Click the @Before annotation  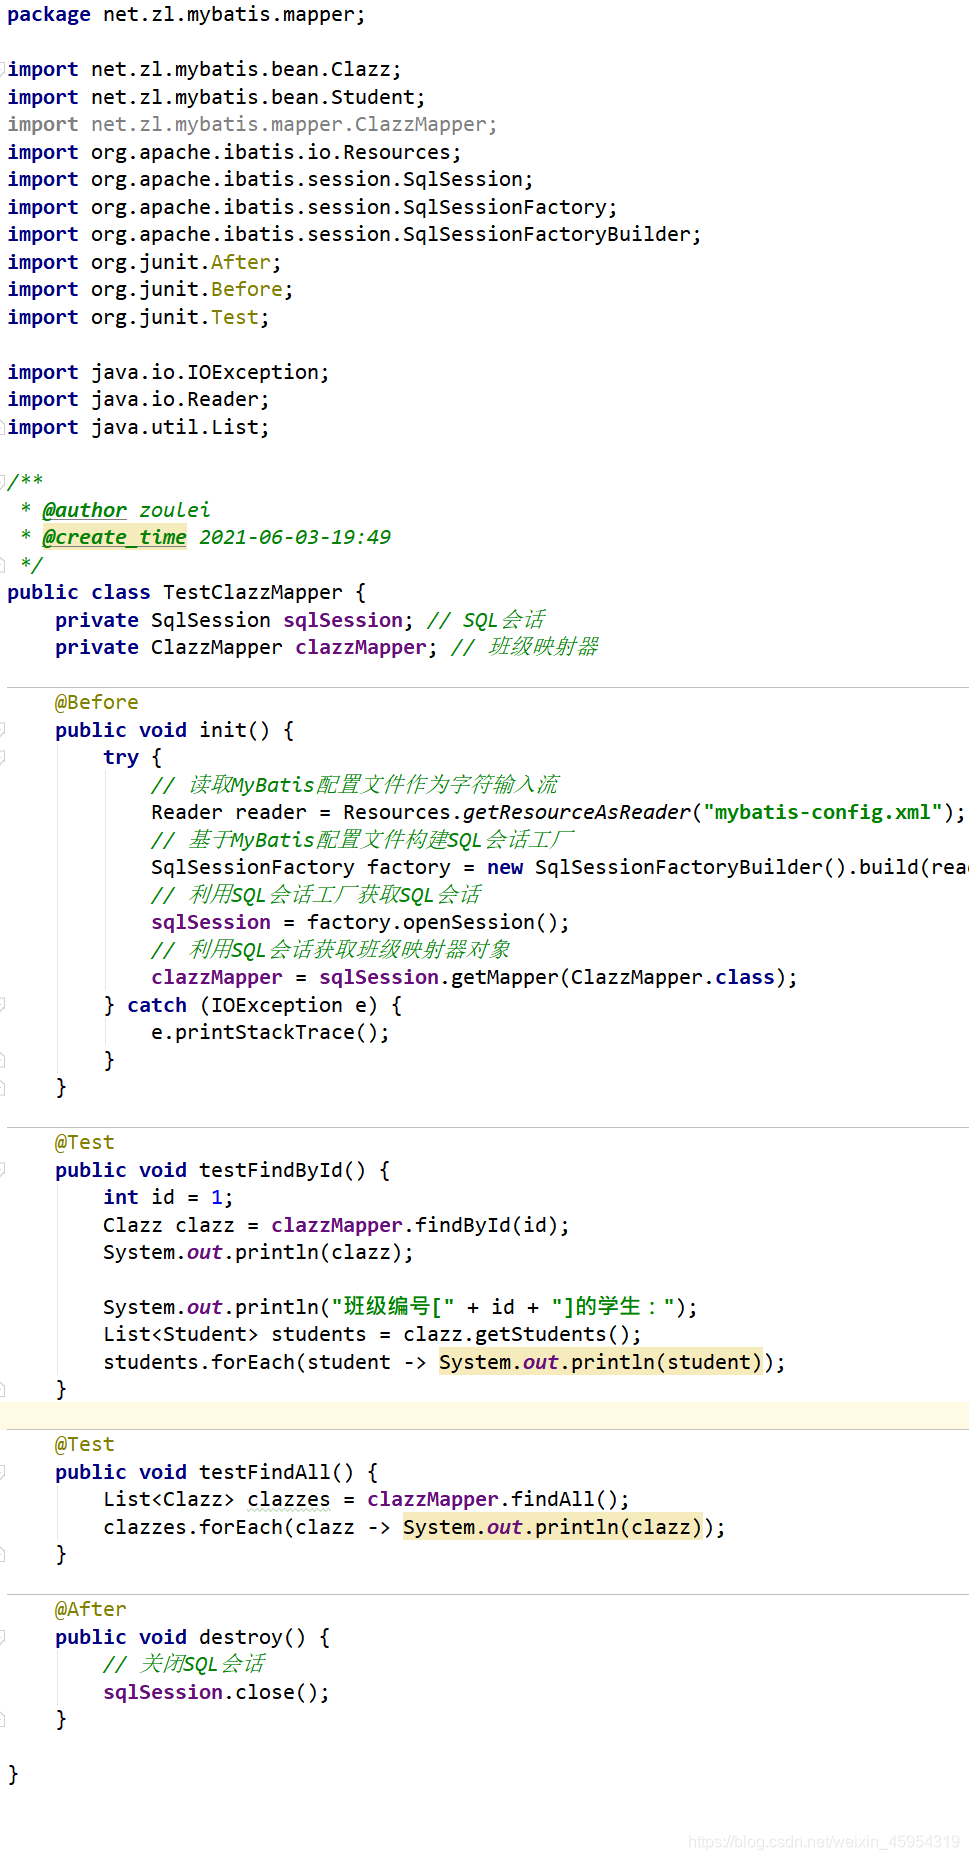click(97, 702)
